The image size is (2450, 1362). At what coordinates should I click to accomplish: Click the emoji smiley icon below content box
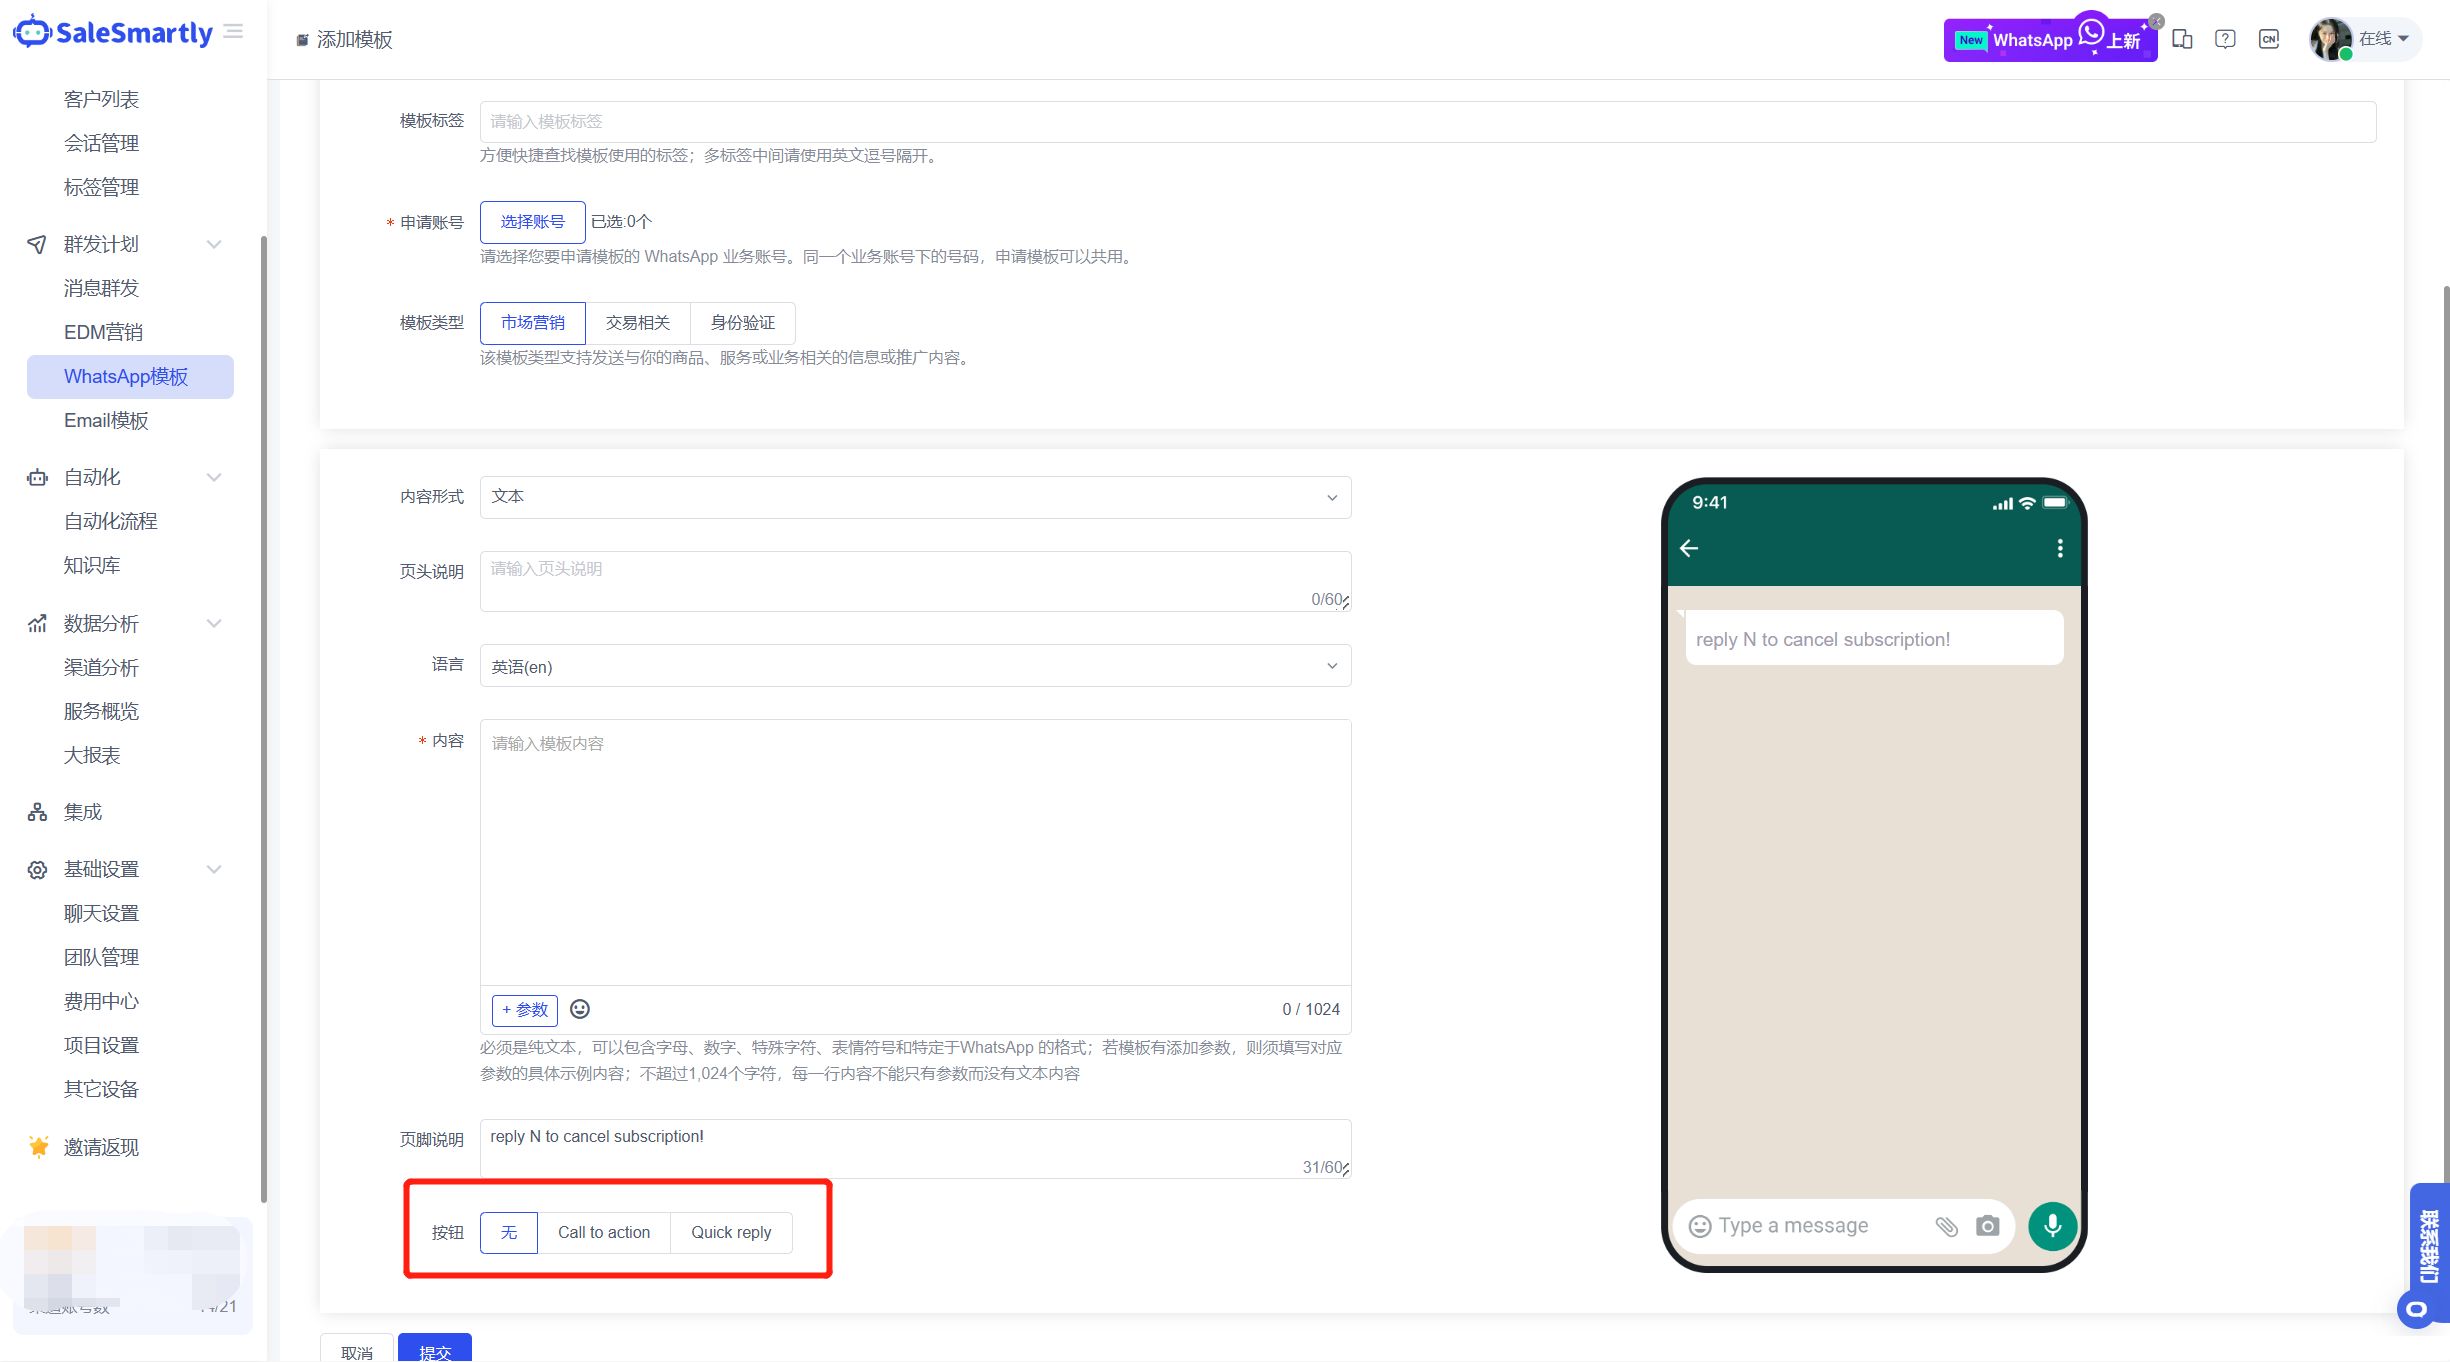[580, 1009]
